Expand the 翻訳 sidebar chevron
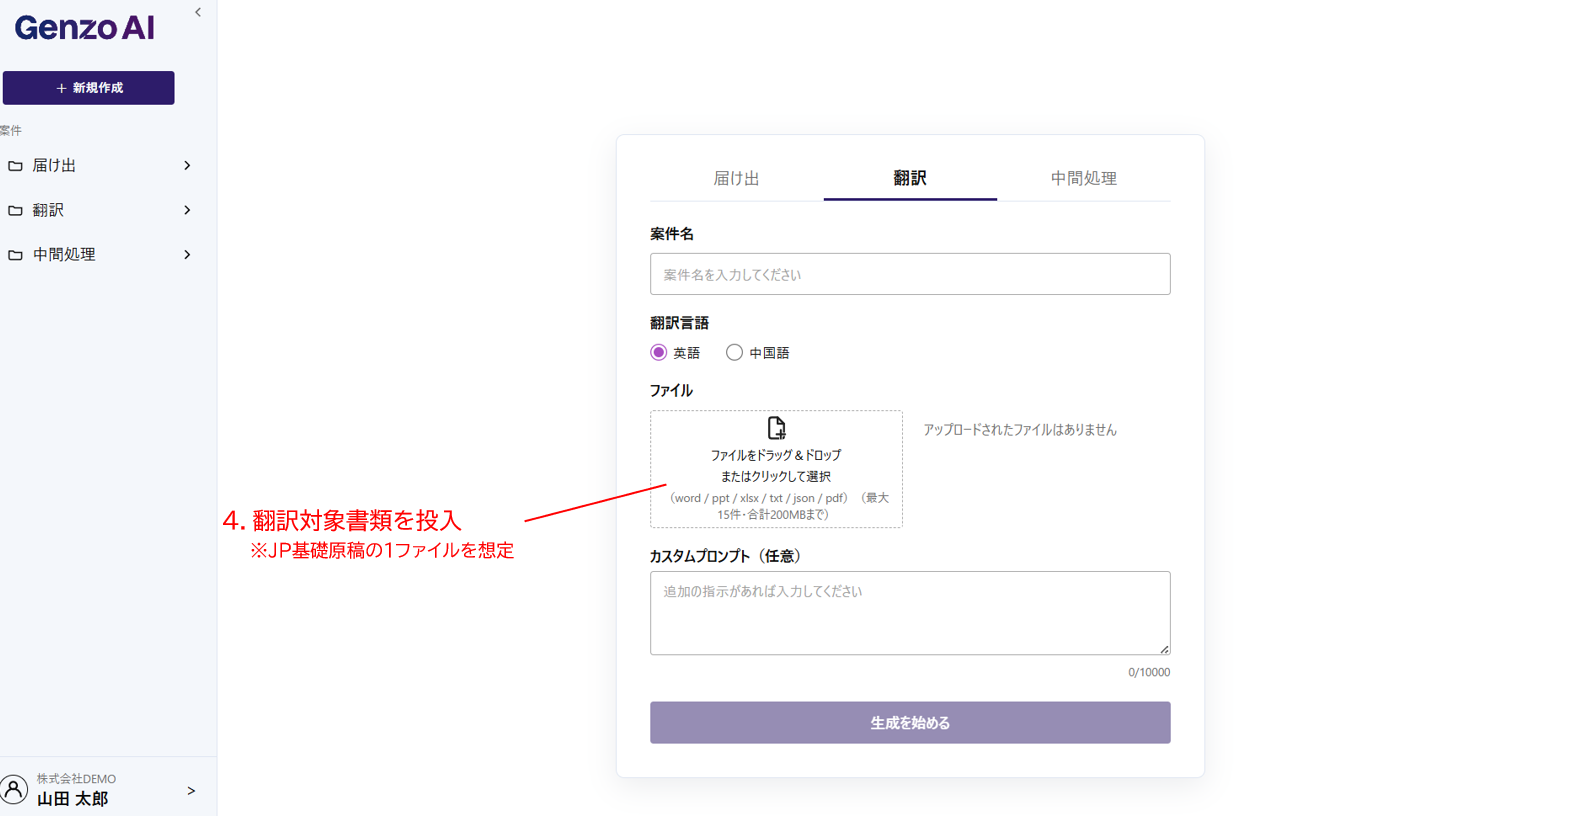 187,211
